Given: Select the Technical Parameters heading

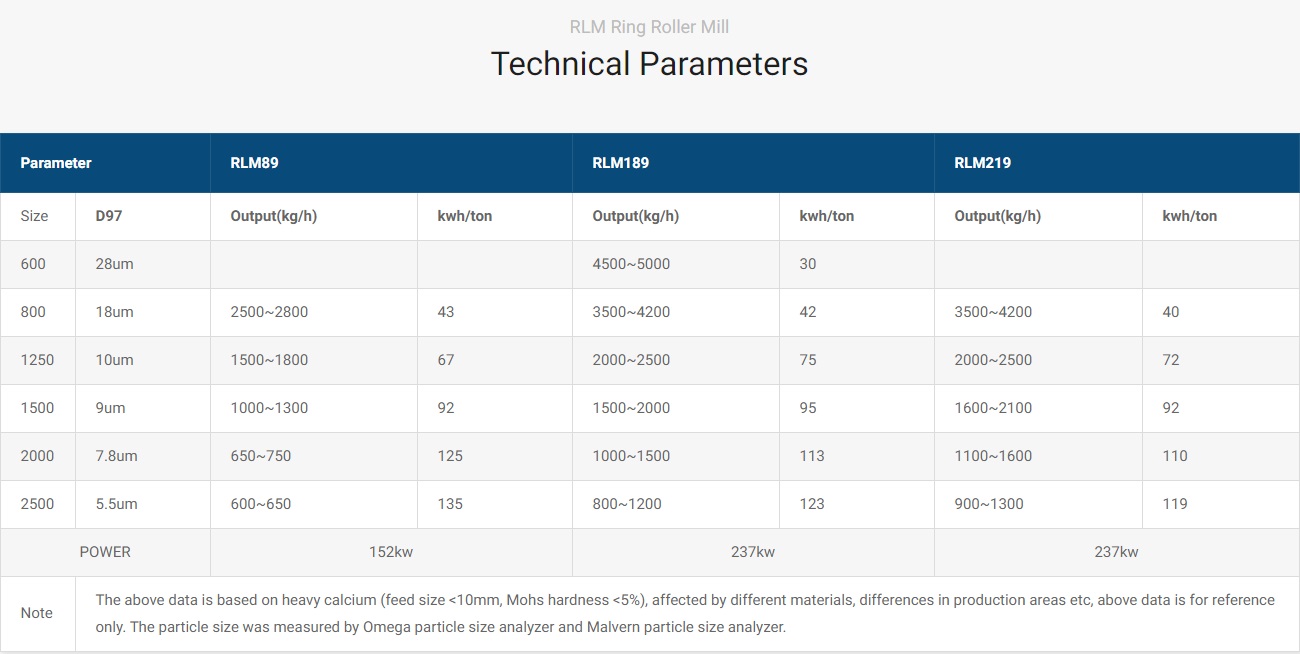Looking at the screenshot, I should (x=649, y=64).
